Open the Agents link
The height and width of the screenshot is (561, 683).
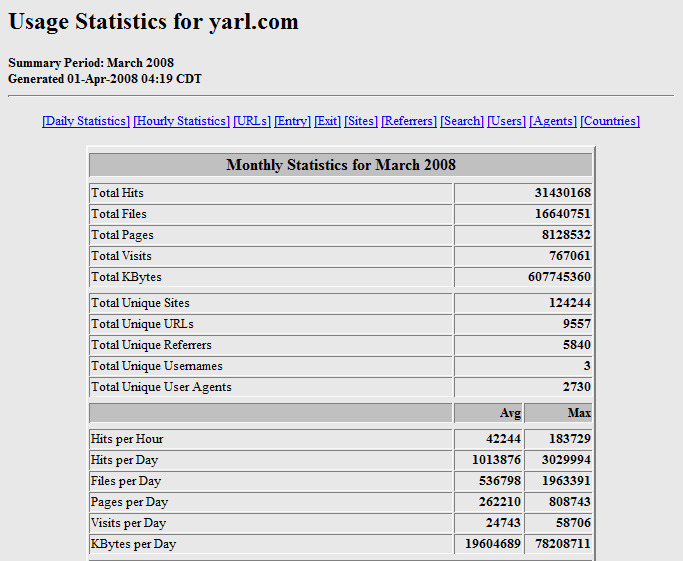[553, 121]
